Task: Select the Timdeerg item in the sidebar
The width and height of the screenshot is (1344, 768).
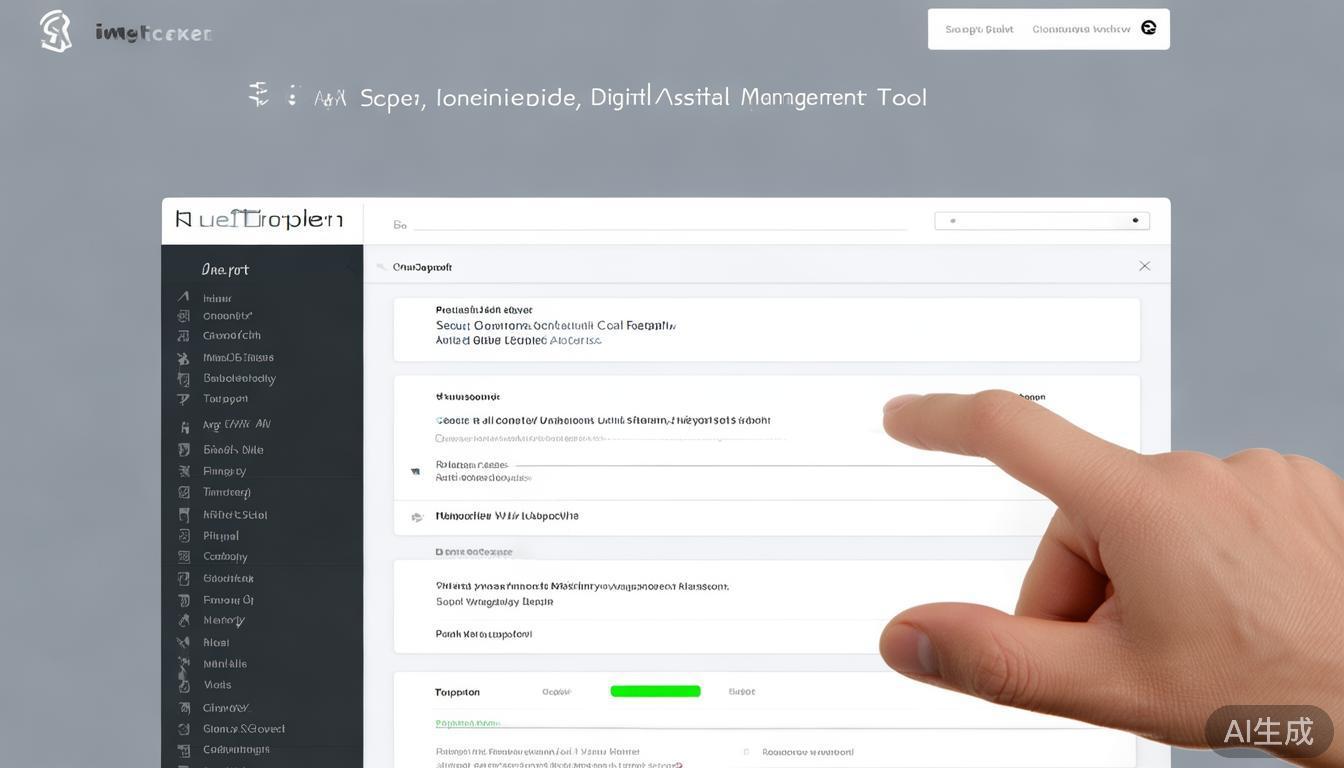Action: tap(227, 492)
